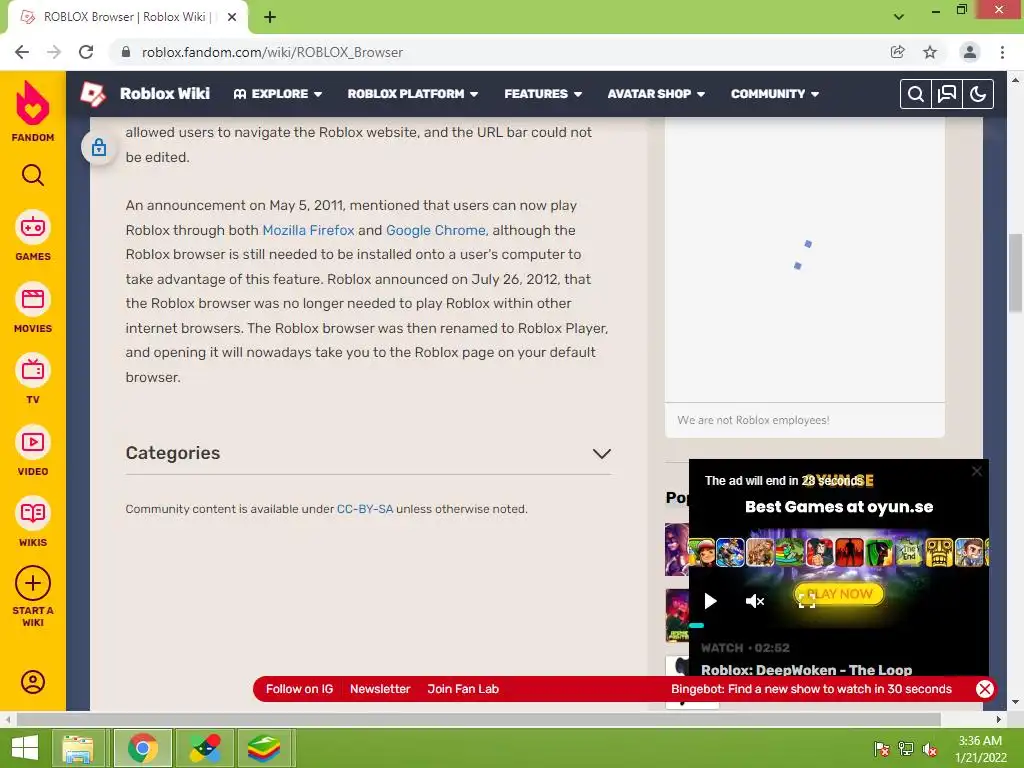The image size is (1024, 768).
Task: Open the Bingebot promo link
Action: [811, 689]
